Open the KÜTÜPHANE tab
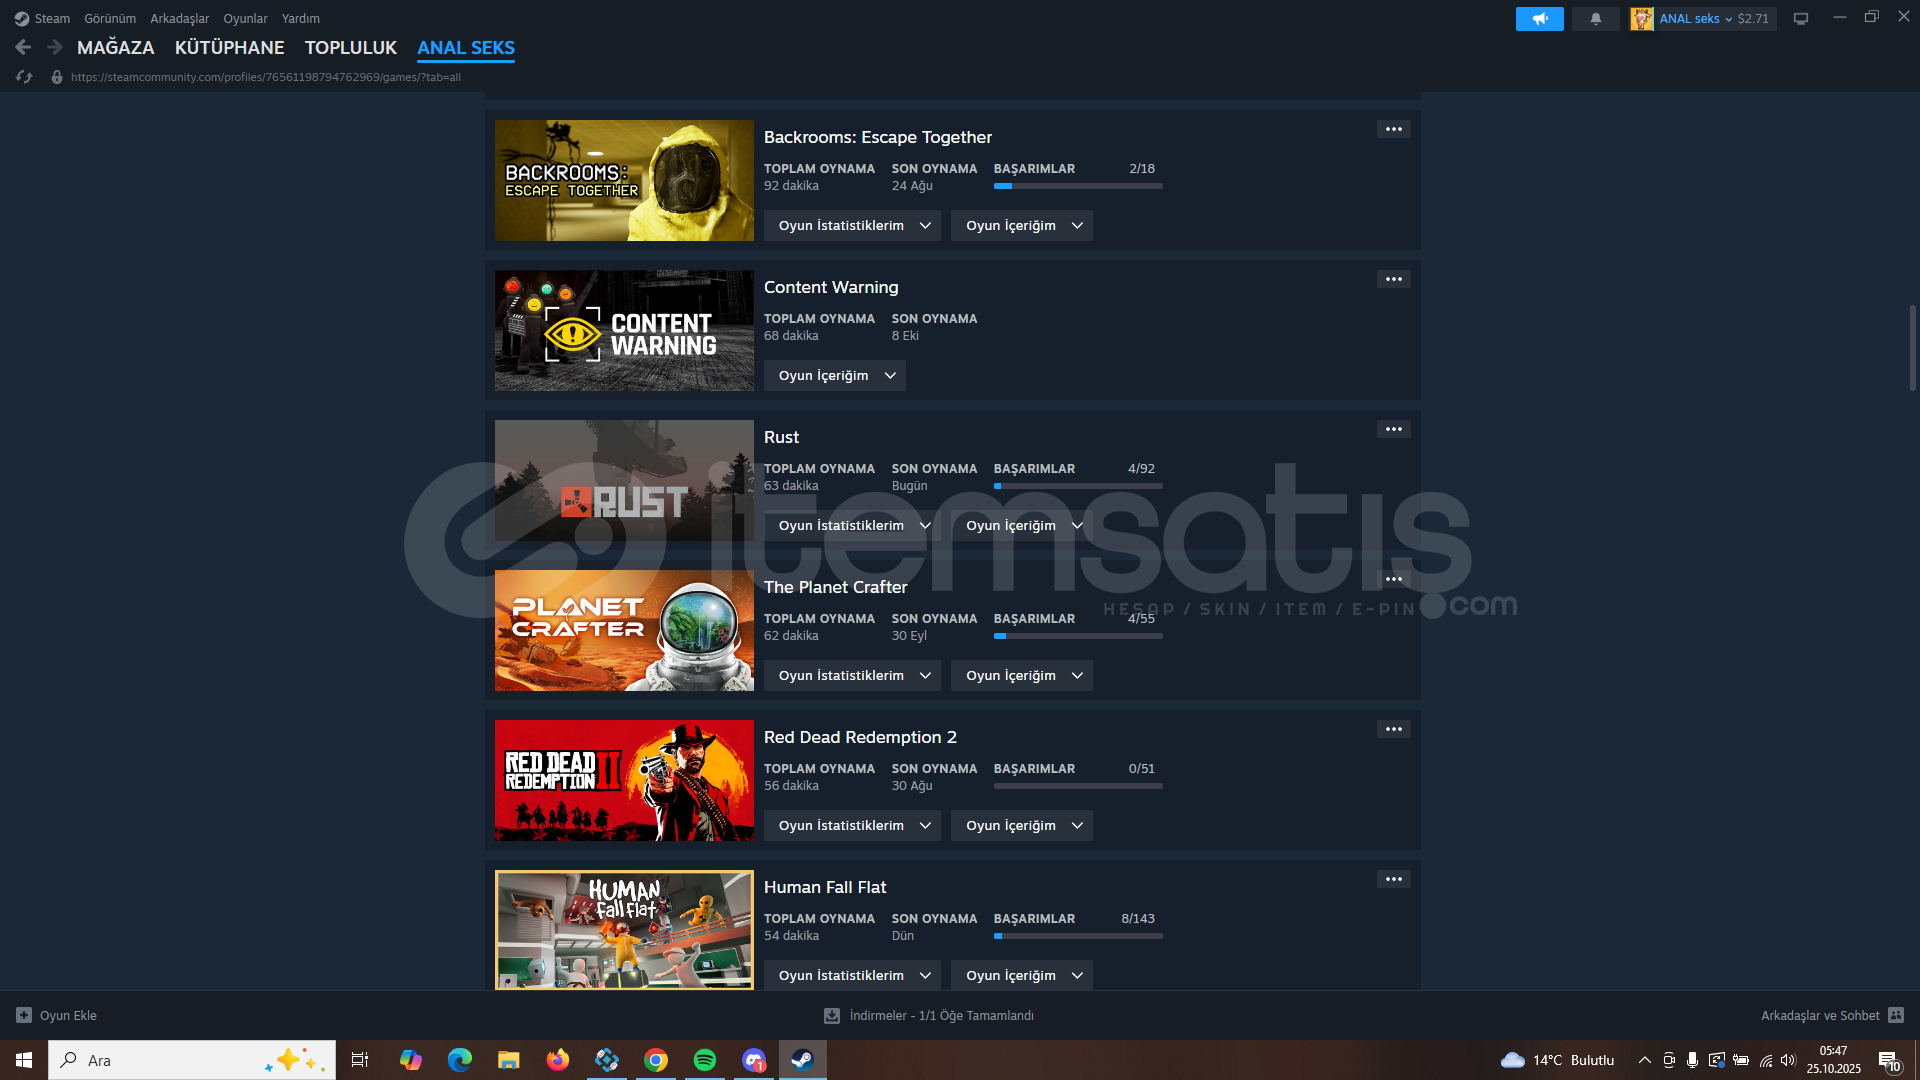Viewport: 1920px width, 1080px height. point(229,48)
